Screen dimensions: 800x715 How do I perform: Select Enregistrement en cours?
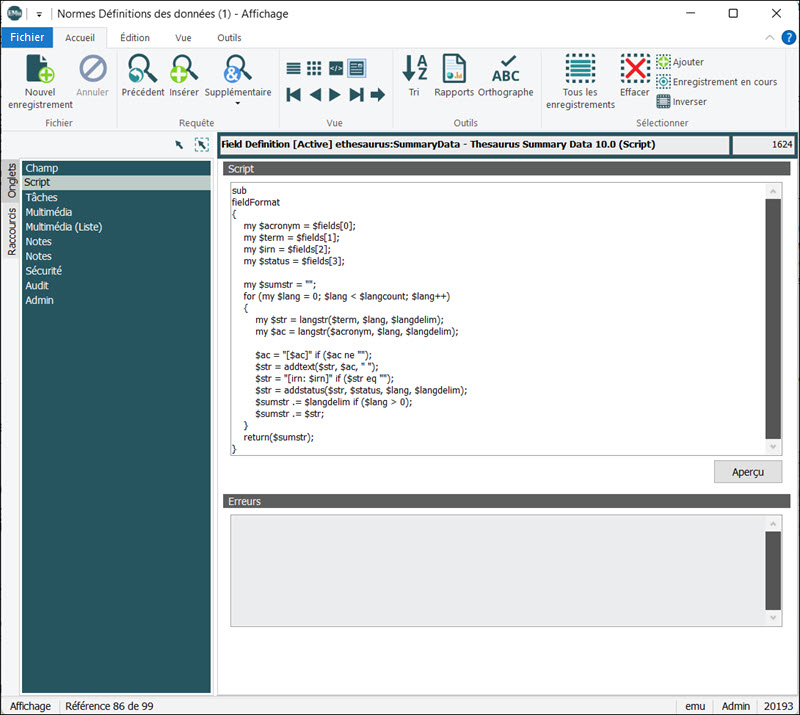pyautogui.click(x=717, y=82)
